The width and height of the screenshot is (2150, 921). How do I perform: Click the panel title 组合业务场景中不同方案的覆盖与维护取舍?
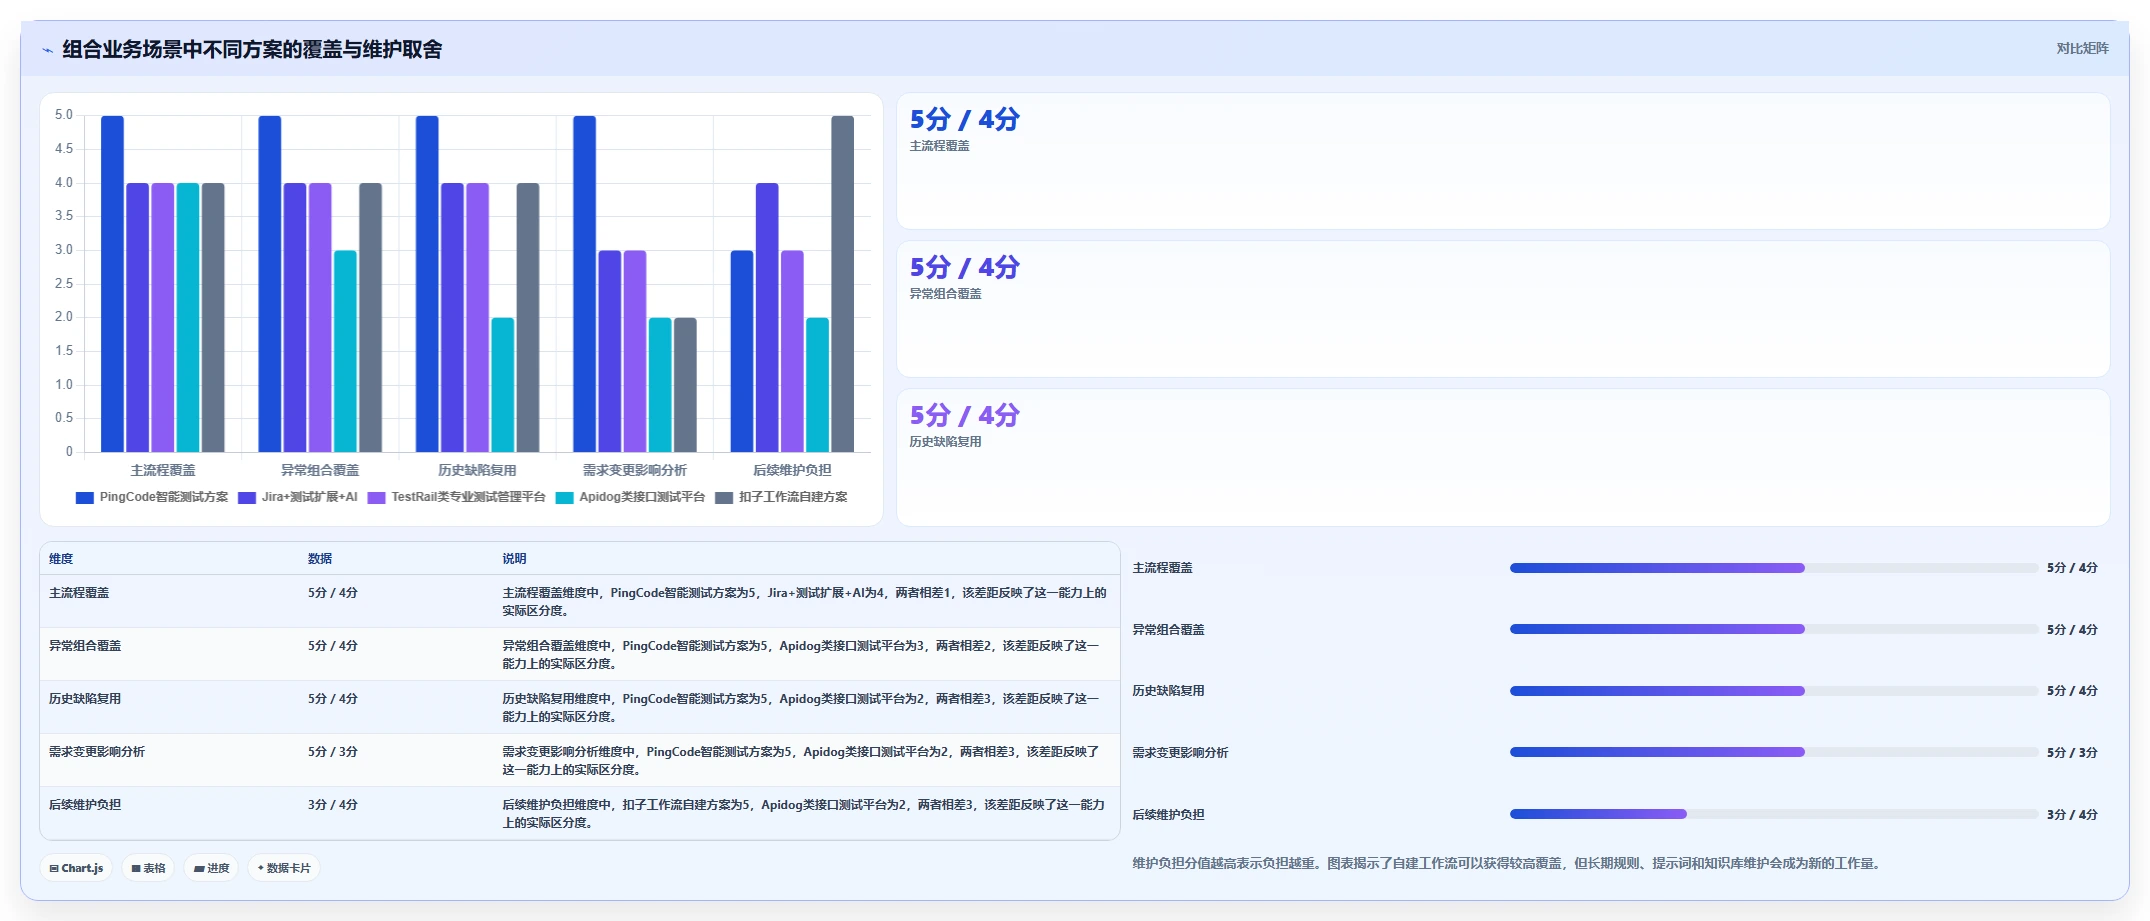(252, 50)
